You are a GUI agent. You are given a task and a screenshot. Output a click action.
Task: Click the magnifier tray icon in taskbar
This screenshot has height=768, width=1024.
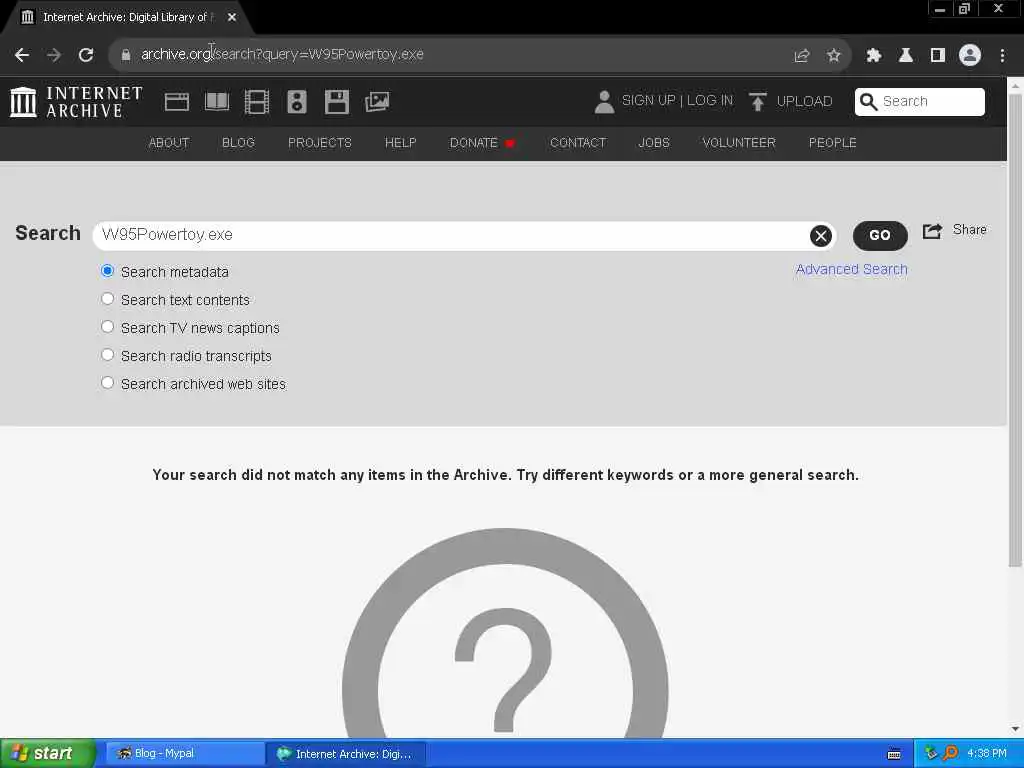click(950, 754)
